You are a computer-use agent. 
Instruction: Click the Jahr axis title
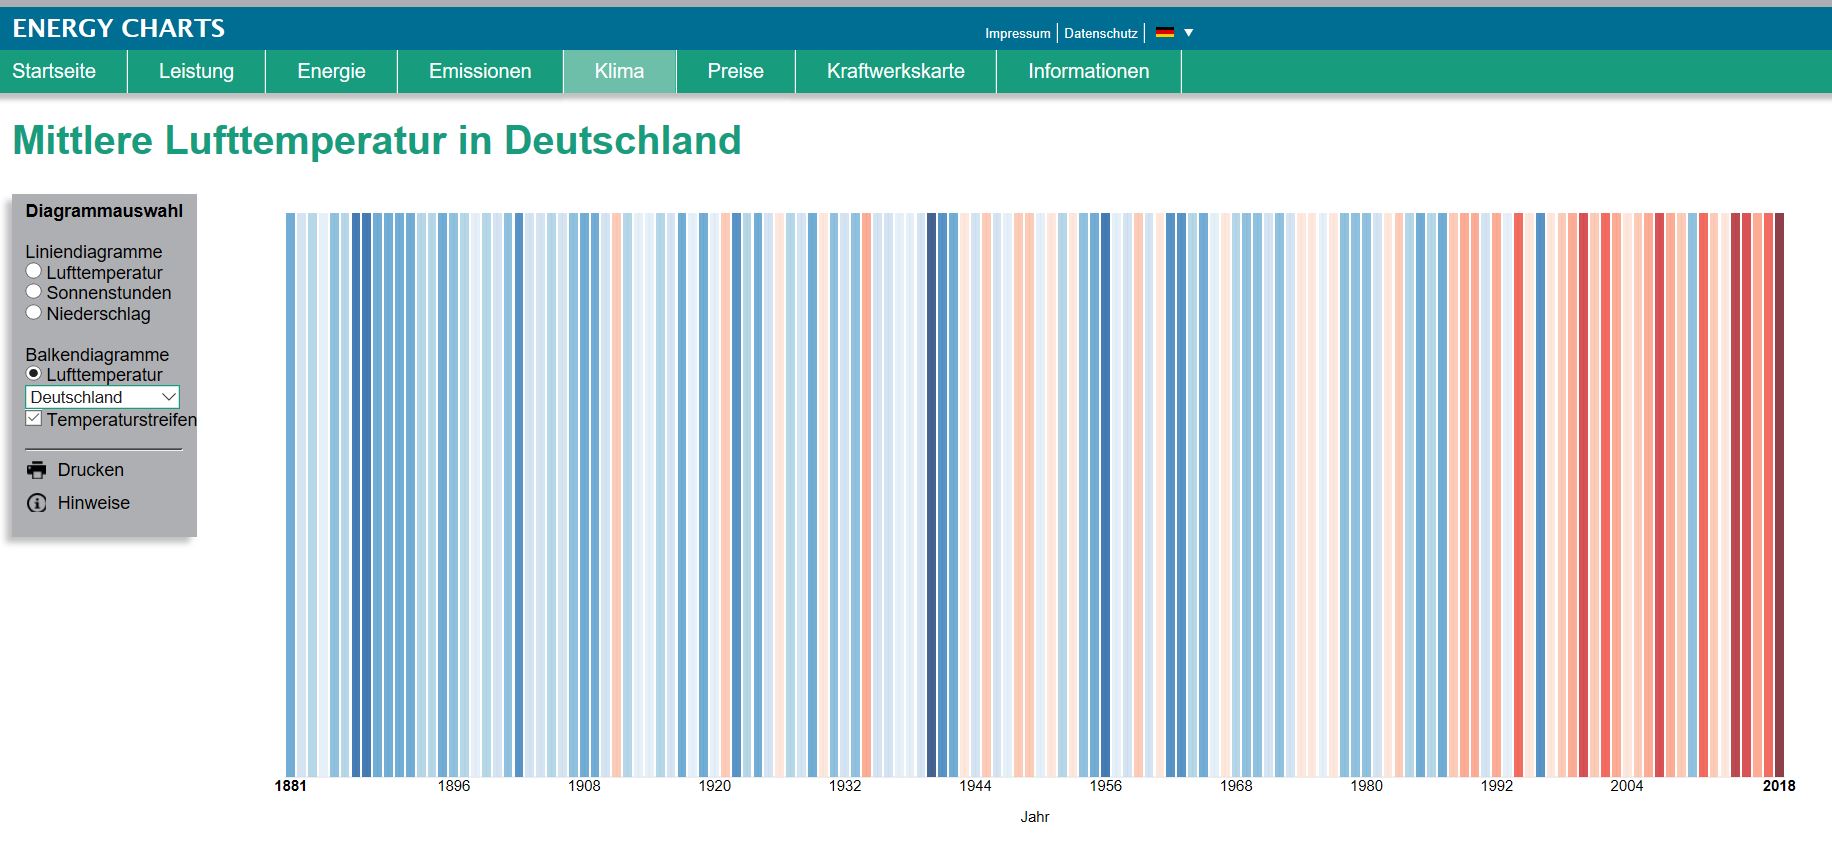click(1035, 817)
